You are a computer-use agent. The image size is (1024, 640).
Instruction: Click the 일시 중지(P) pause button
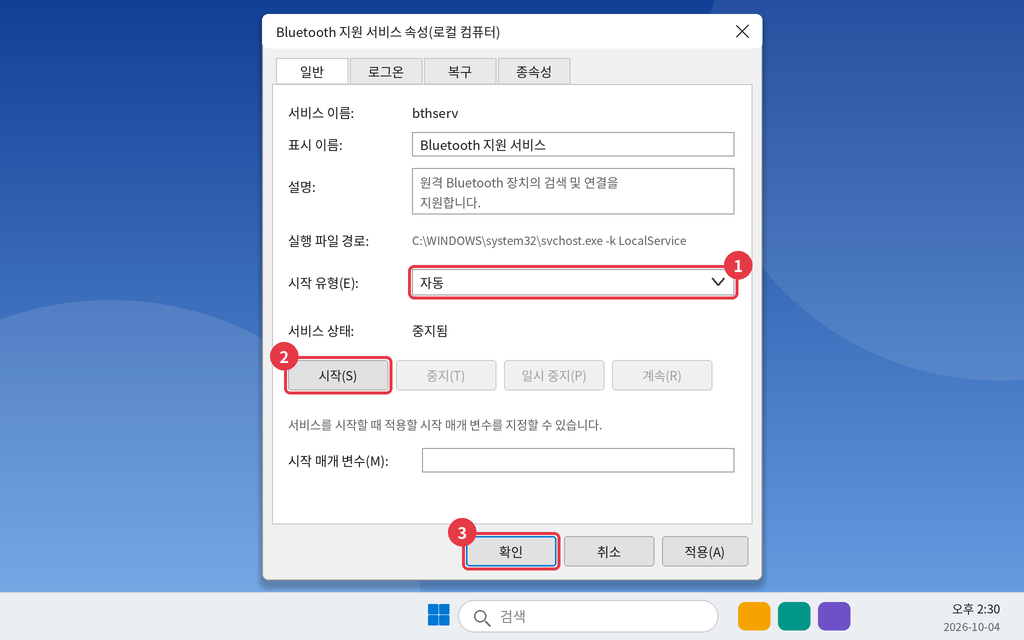[554, 376]
